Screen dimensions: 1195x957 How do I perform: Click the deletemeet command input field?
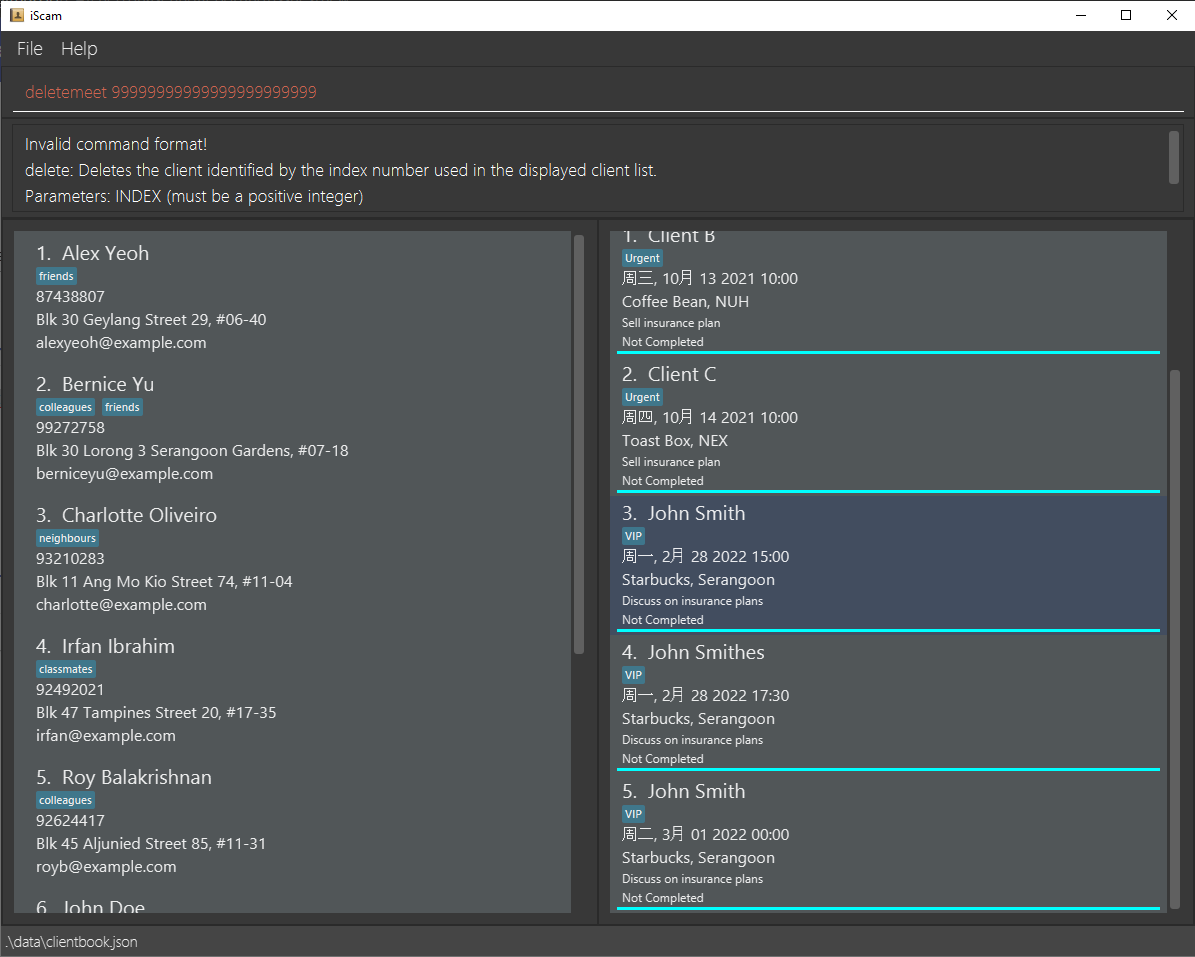598,92
